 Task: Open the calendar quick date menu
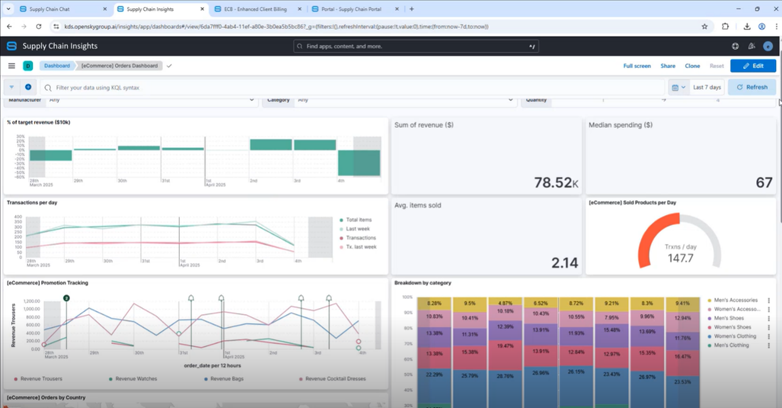tap(679, 87)
